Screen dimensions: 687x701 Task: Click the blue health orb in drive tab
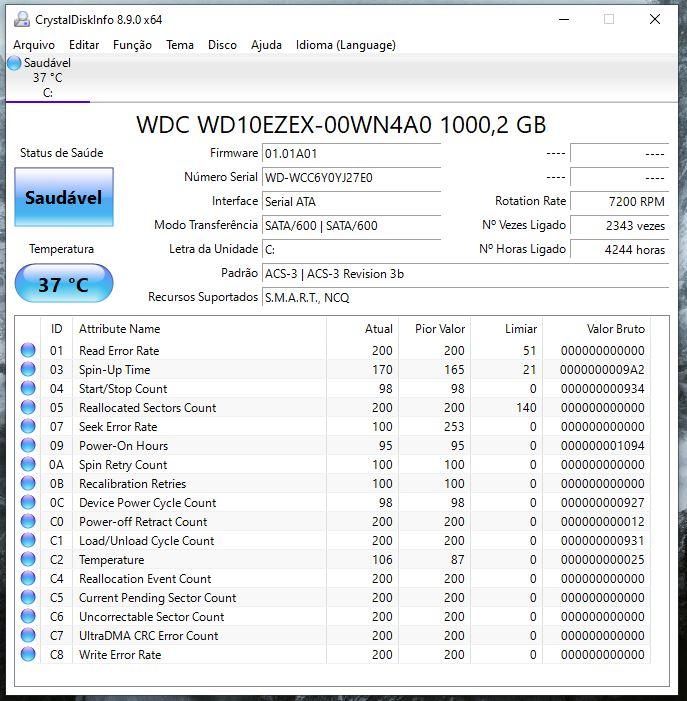[14, 63]
